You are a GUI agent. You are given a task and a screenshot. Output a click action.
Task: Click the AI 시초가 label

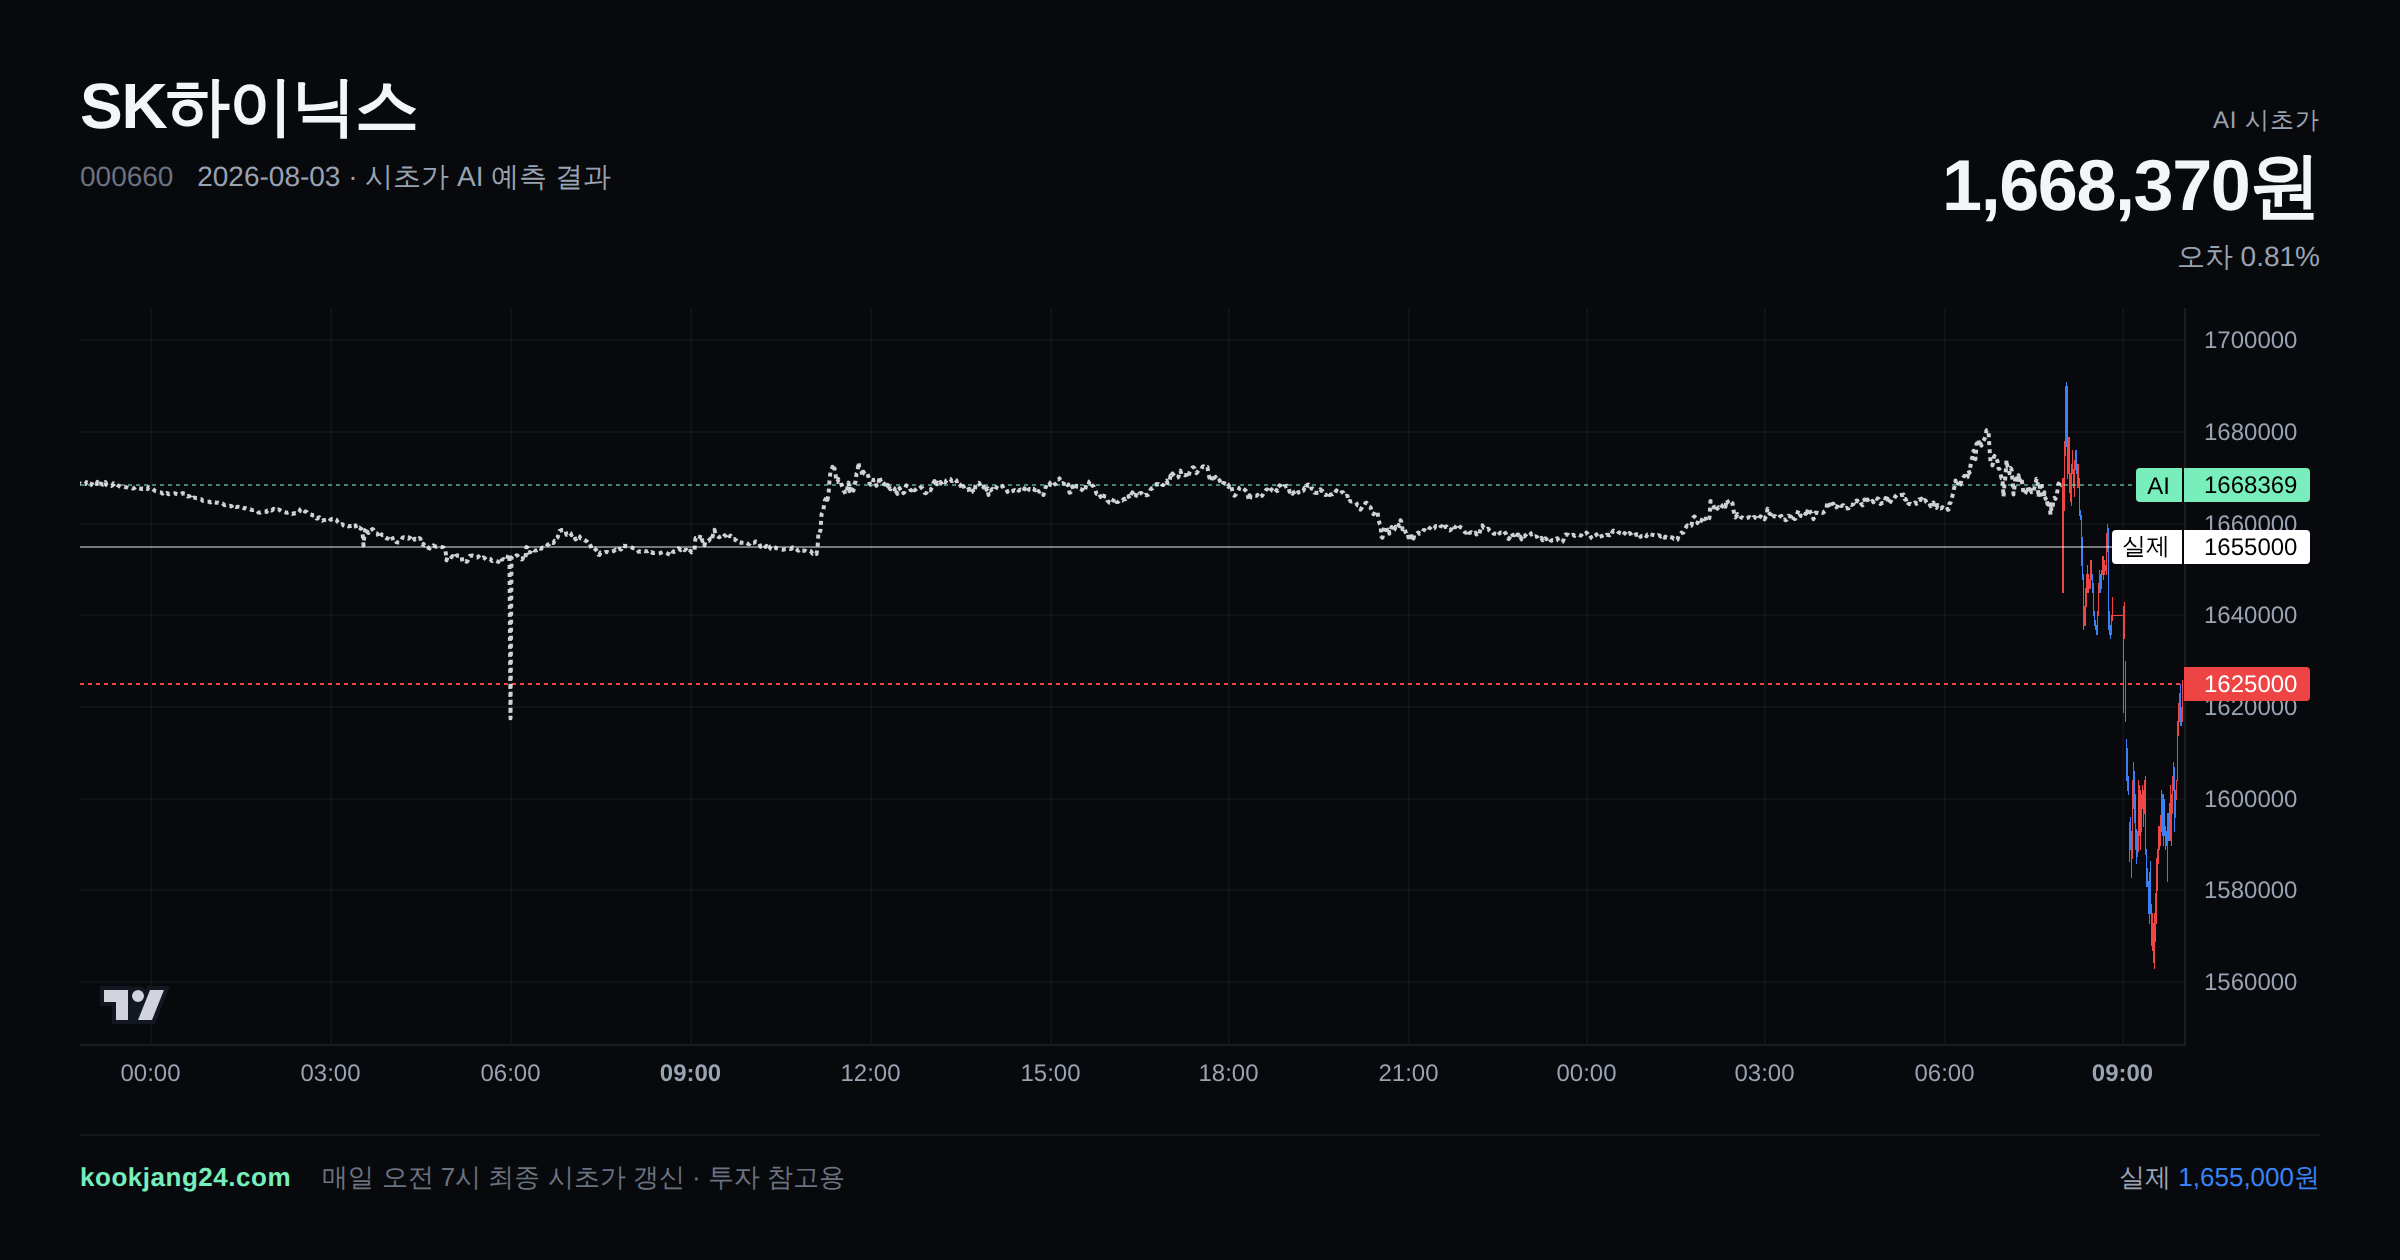(x=2265, y=120)
